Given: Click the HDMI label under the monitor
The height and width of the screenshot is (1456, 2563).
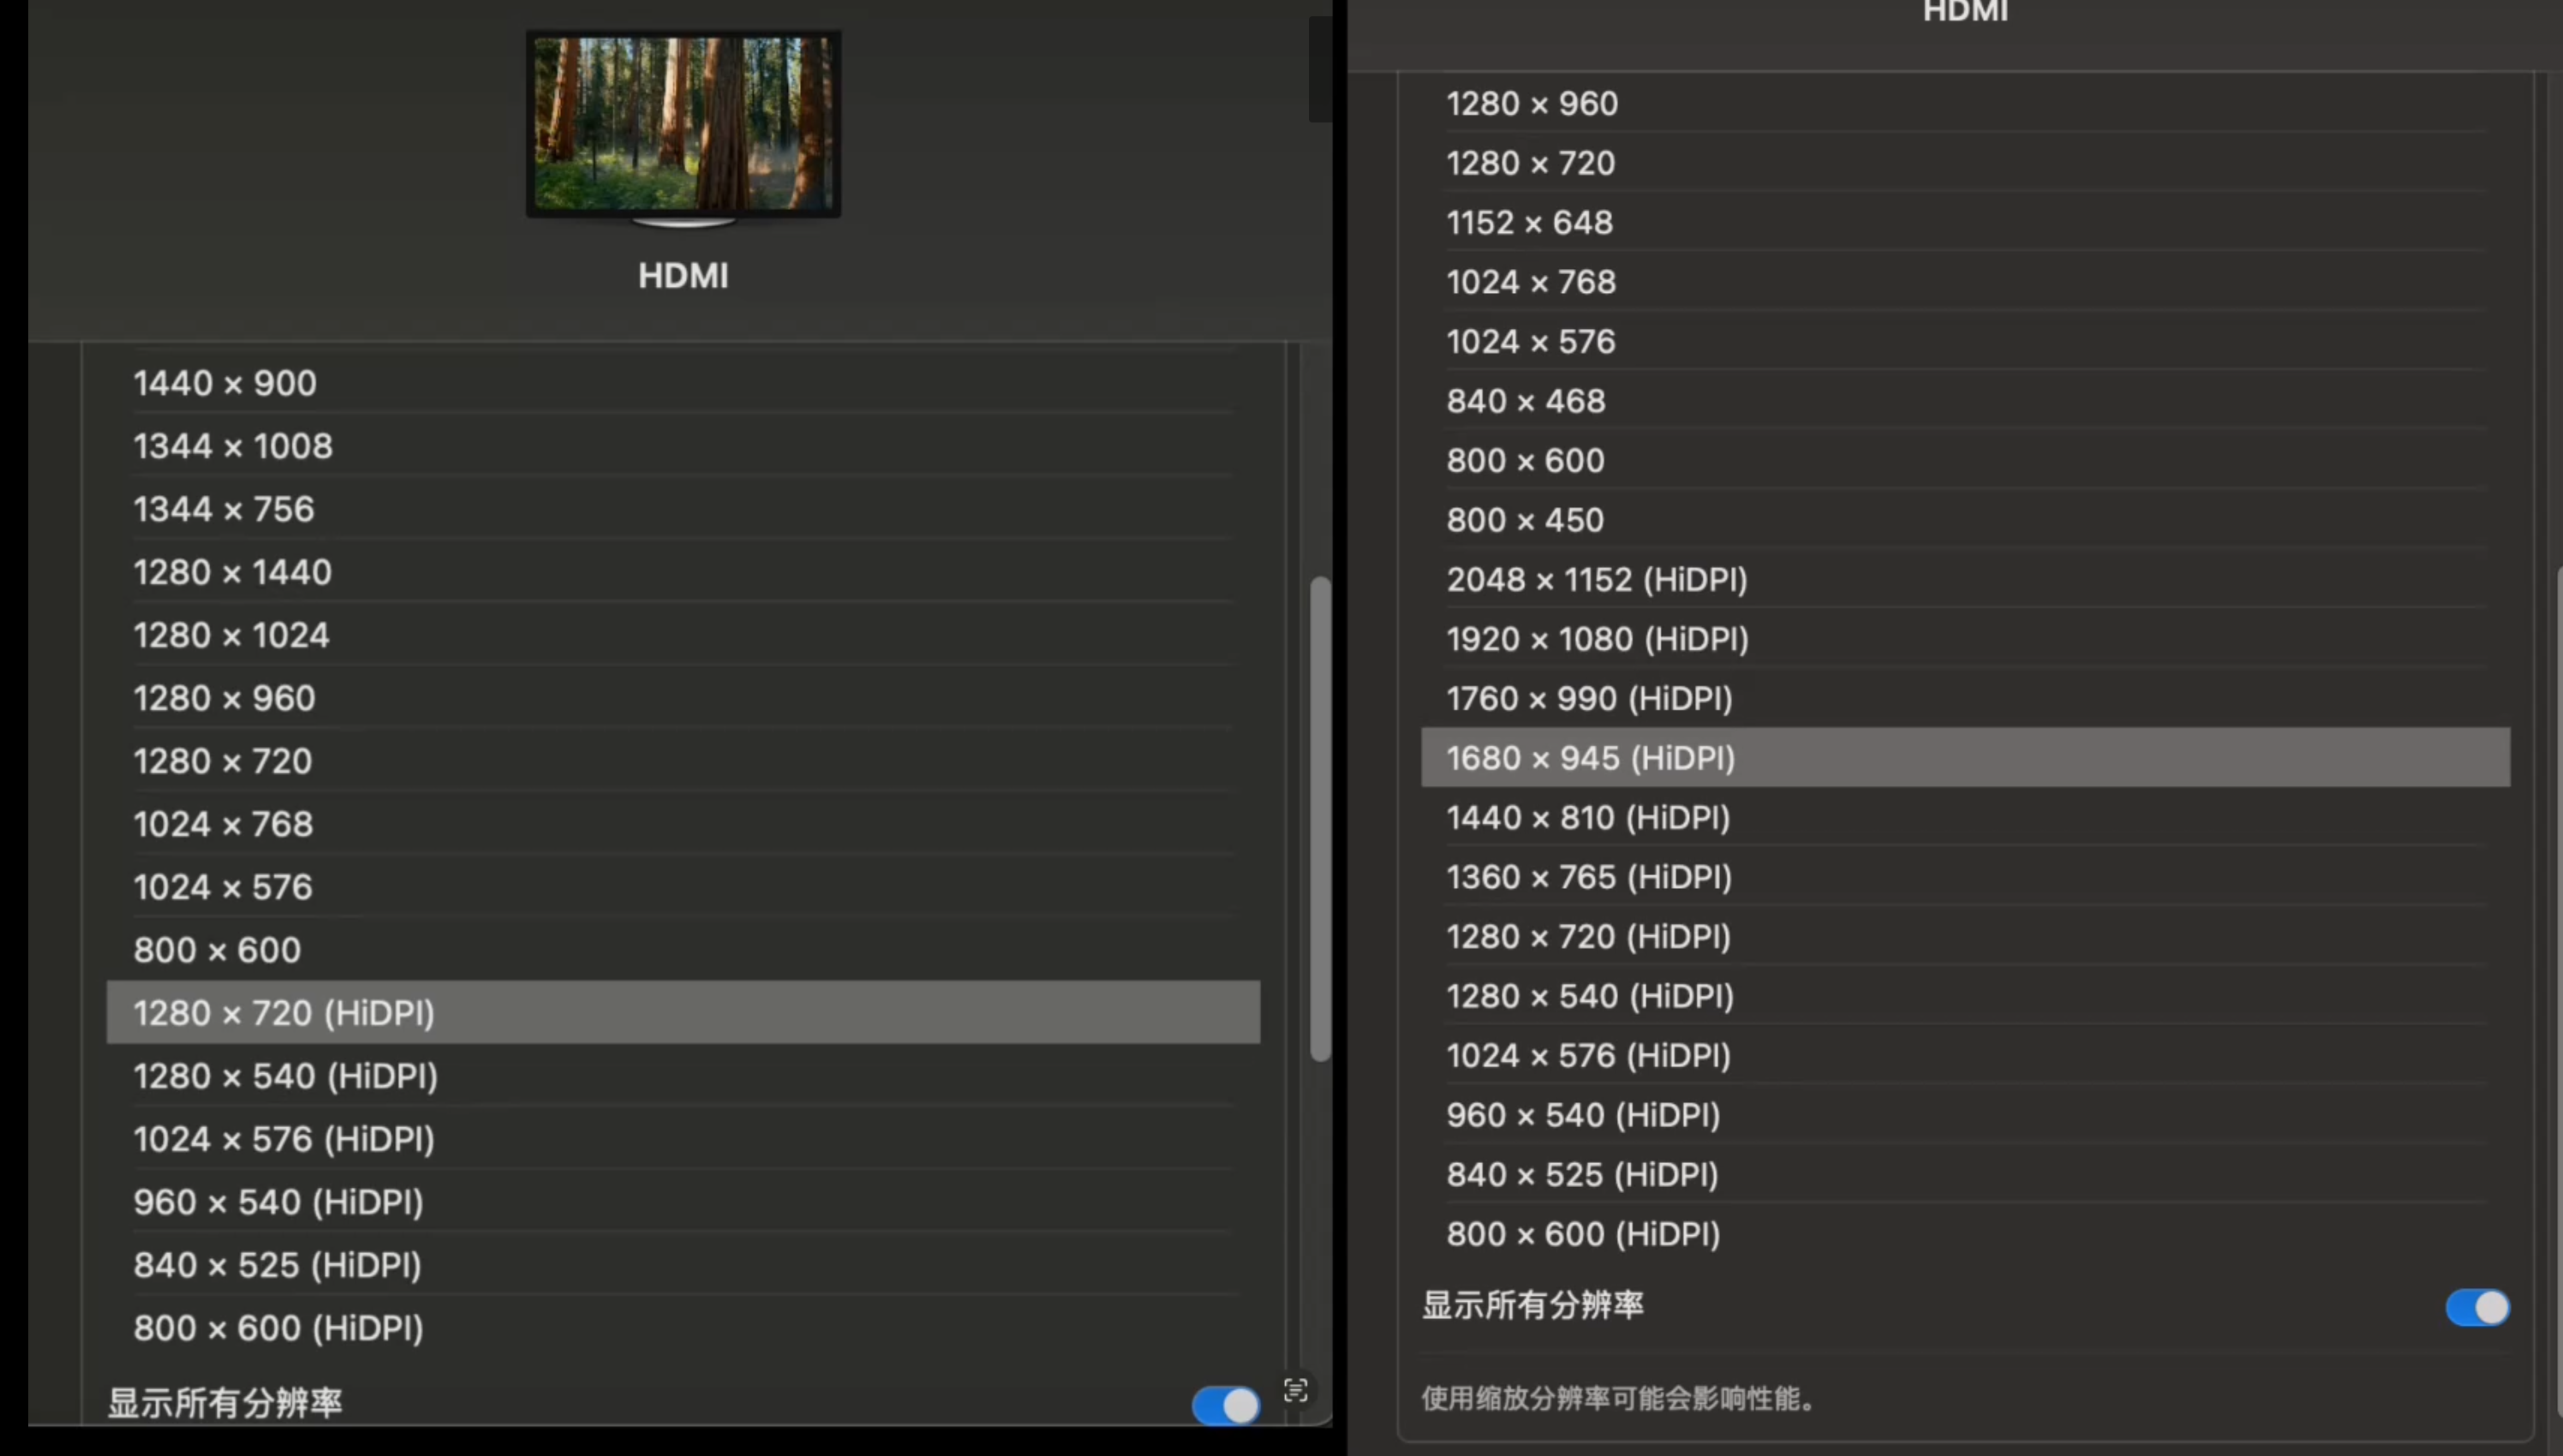Looking at the screenshot, I should pyautogui.click(x=683, y=276).
